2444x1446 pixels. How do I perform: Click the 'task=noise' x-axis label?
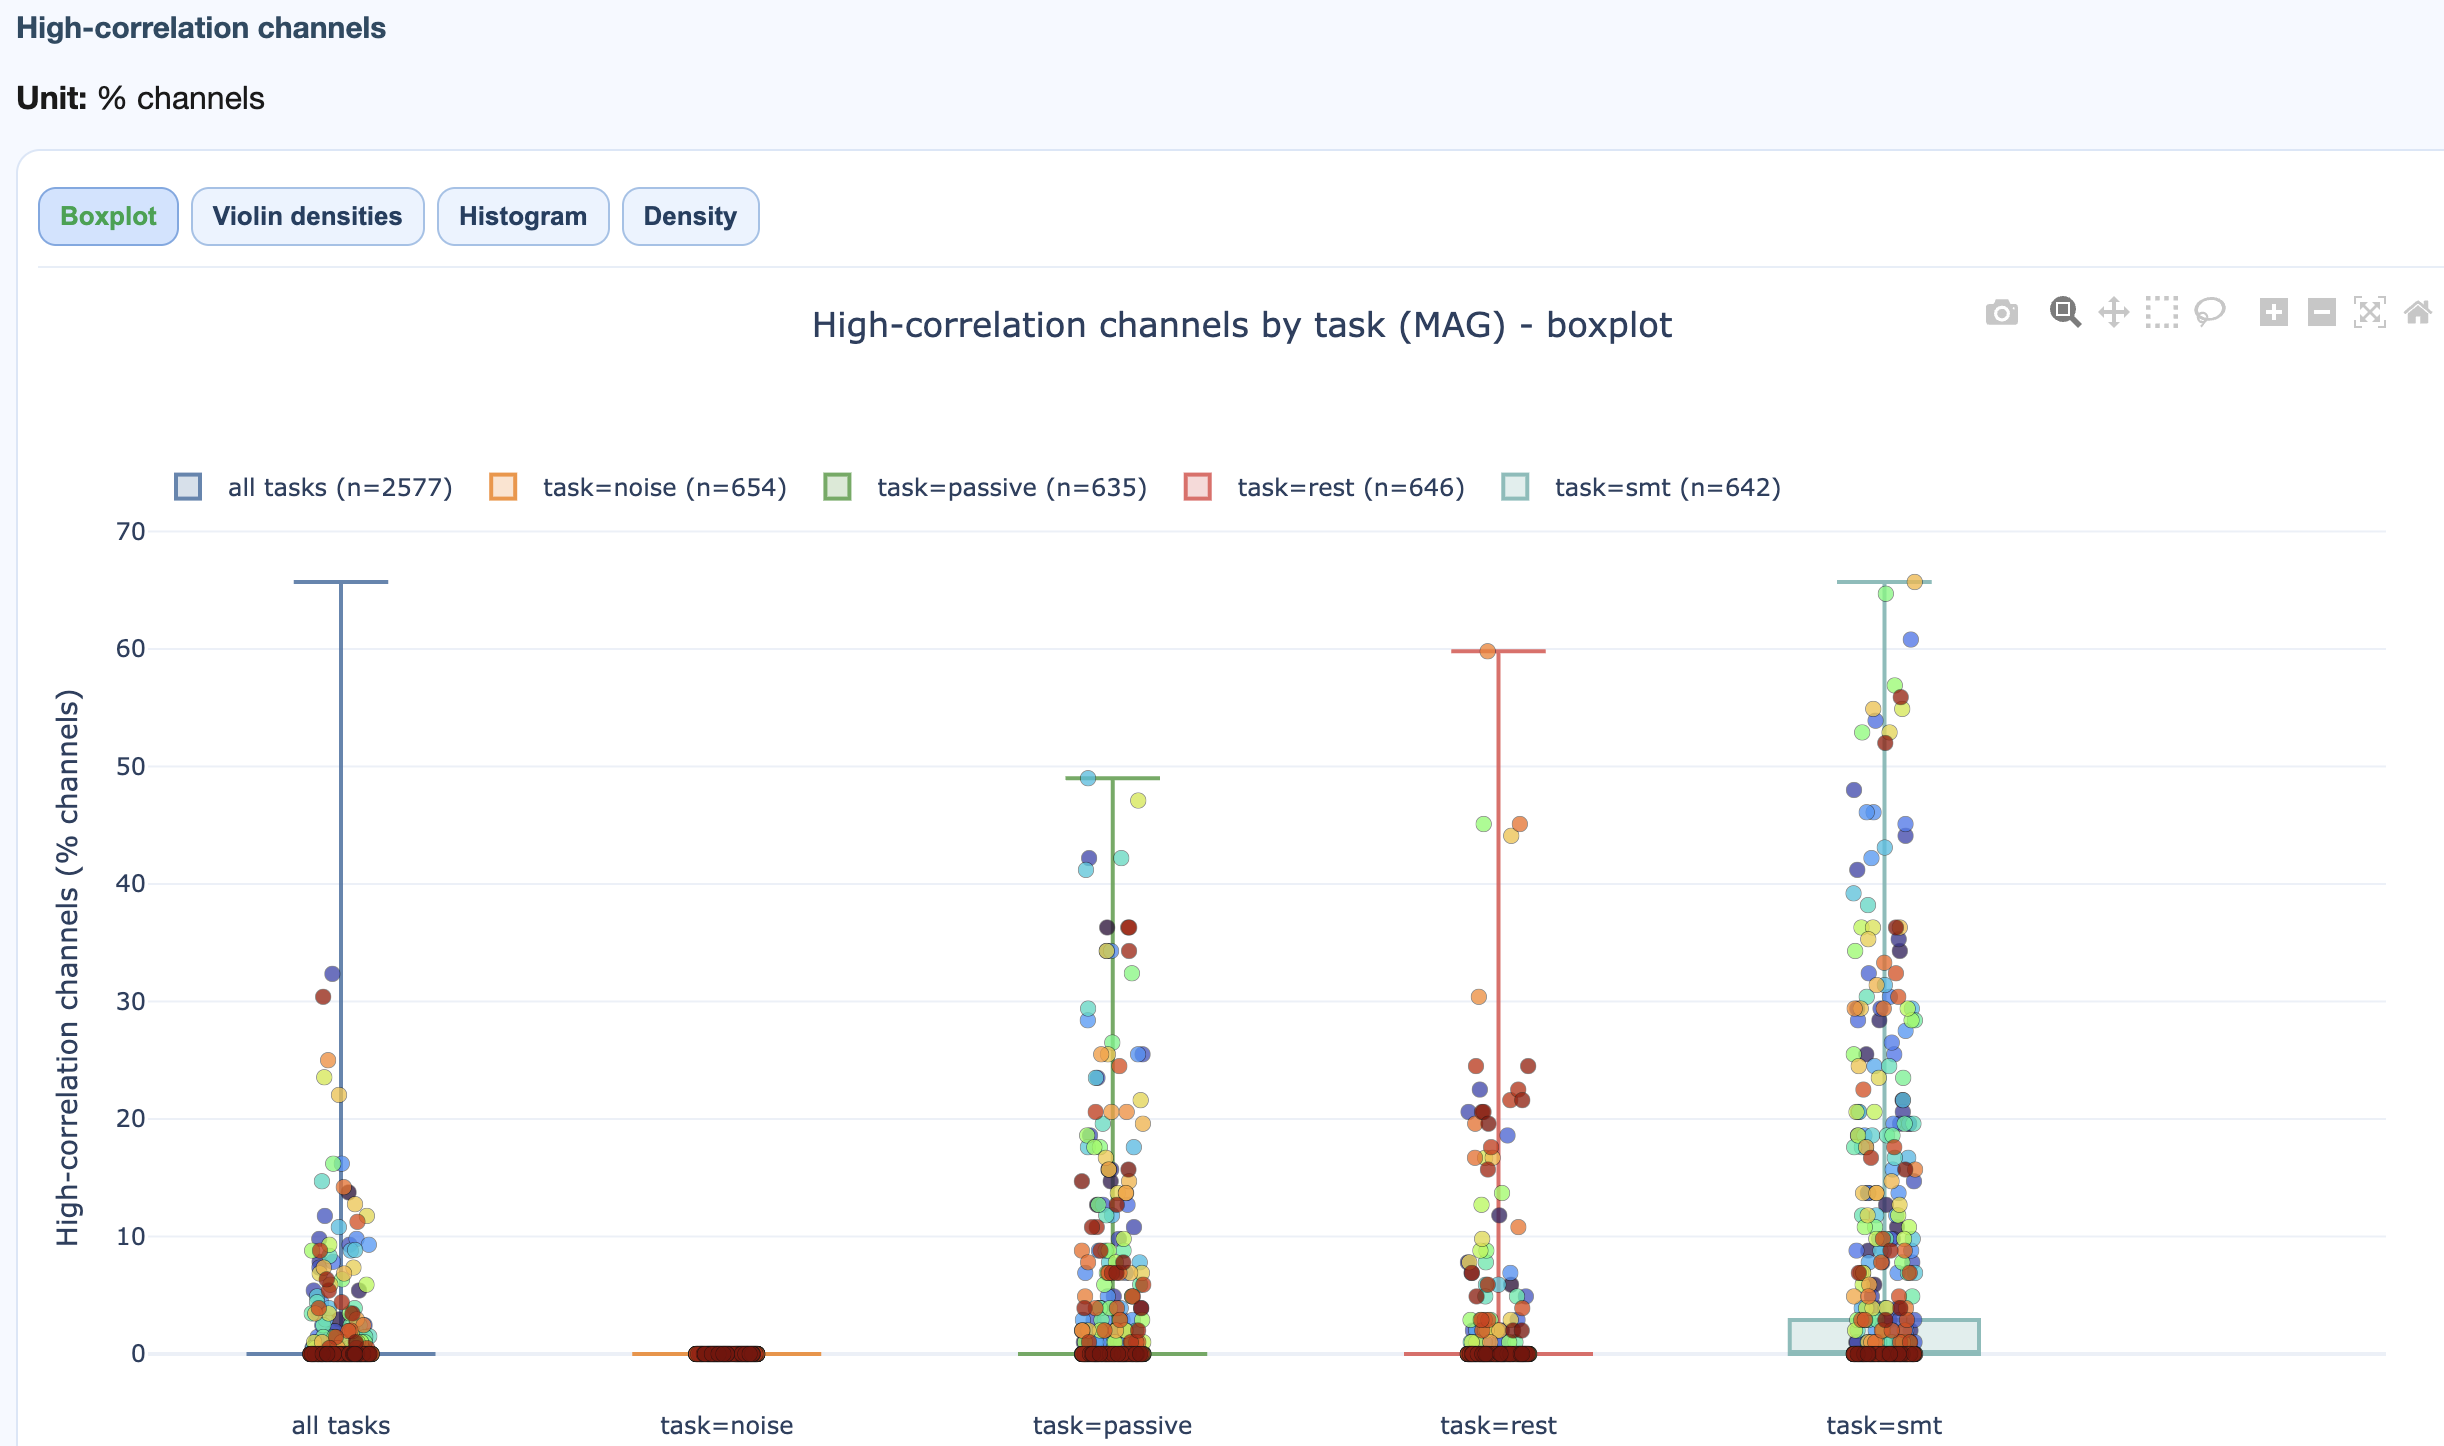point(727,1425)
